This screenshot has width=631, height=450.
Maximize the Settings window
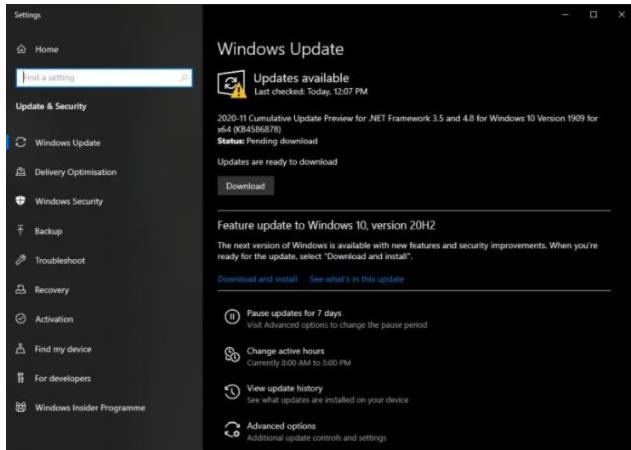(x=594, y=14)
